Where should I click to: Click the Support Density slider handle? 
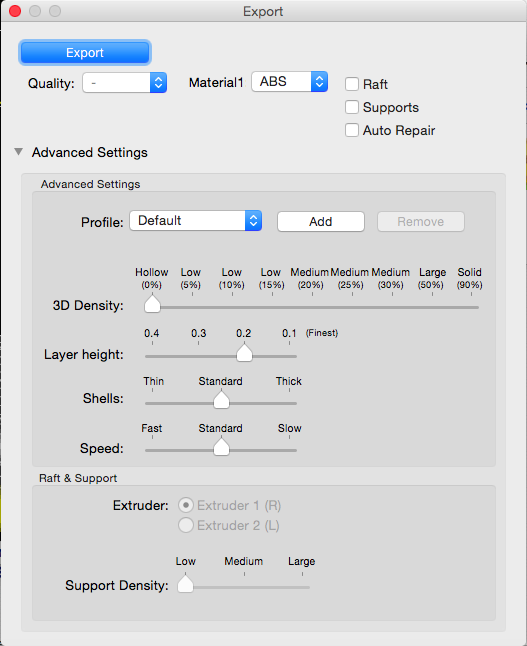coord(185,584)
